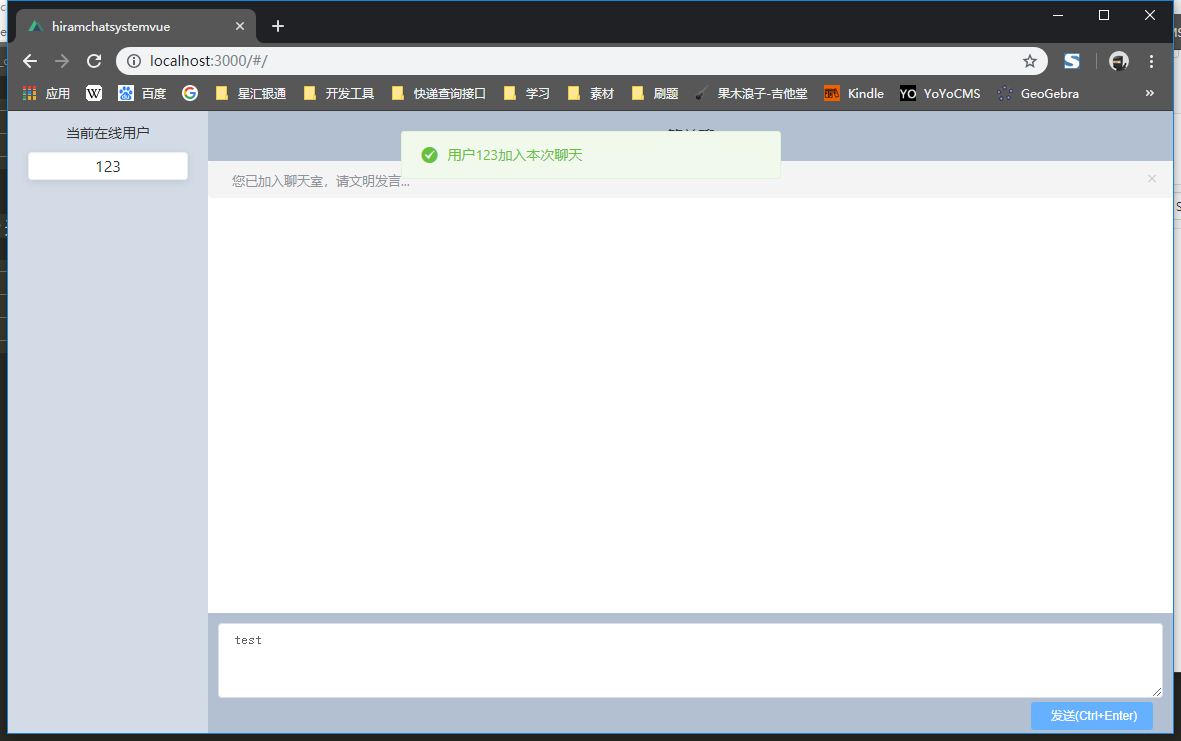Open the 素材 bookmark folder
Viewport: 1181px width, 741px height.
[590, 93]
